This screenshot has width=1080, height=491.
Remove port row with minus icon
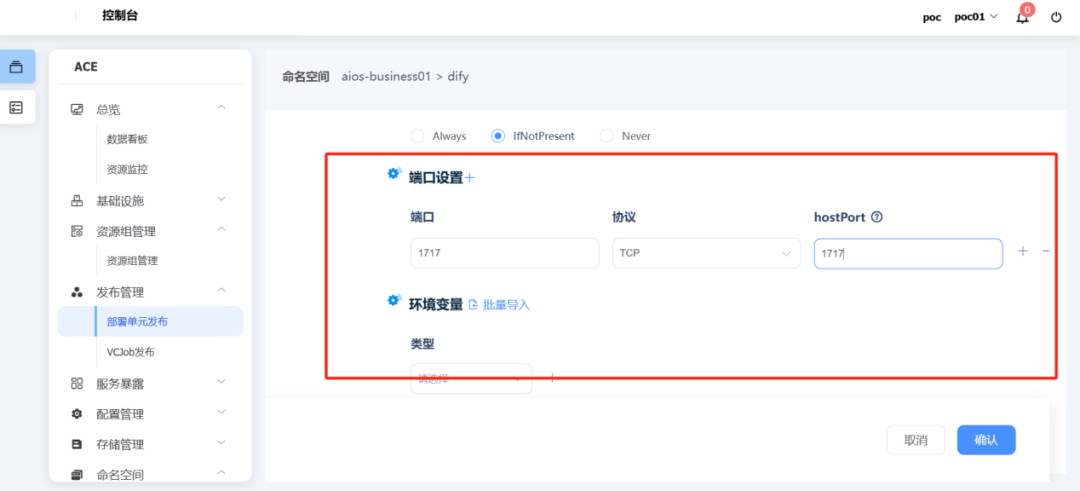pos(1046,251)
